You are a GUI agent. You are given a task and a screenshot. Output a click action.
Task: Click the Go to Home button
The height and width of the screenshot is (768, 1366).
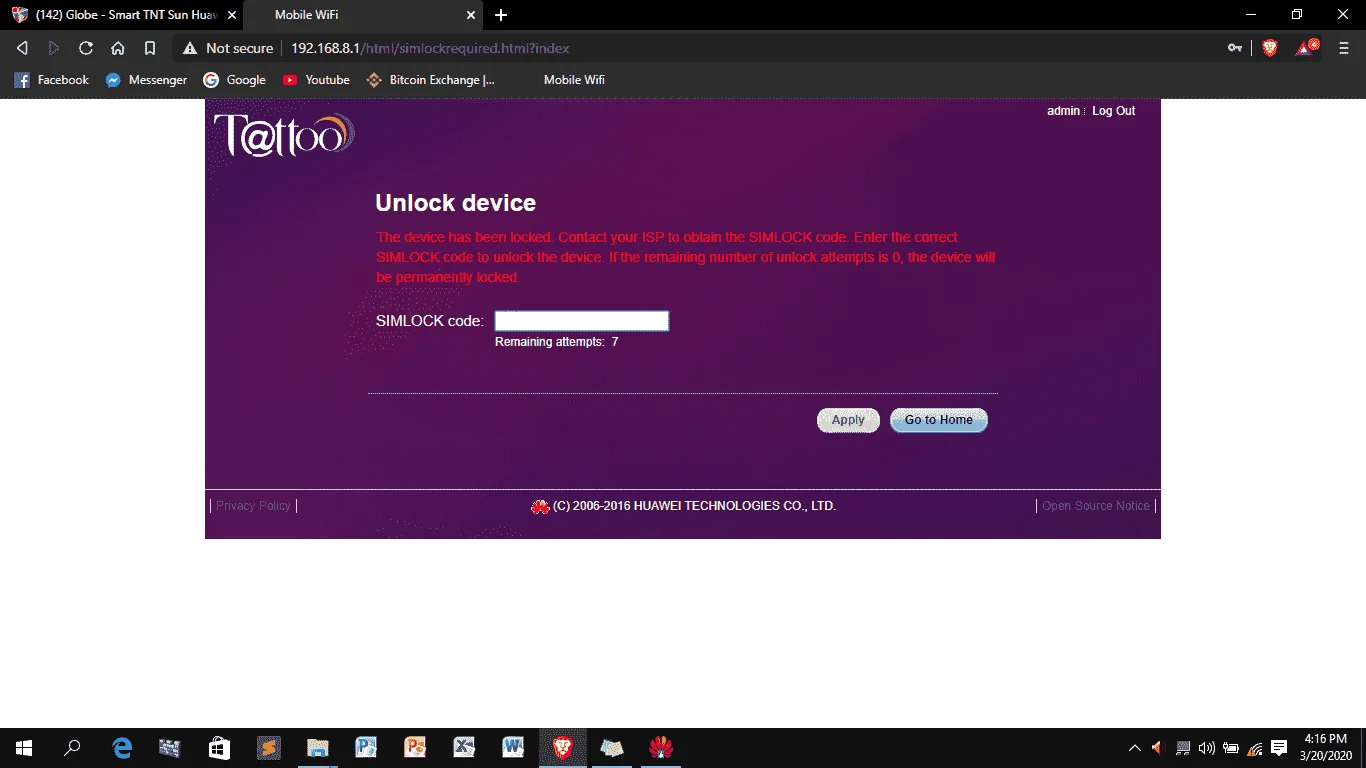click(x=939, y=420)
